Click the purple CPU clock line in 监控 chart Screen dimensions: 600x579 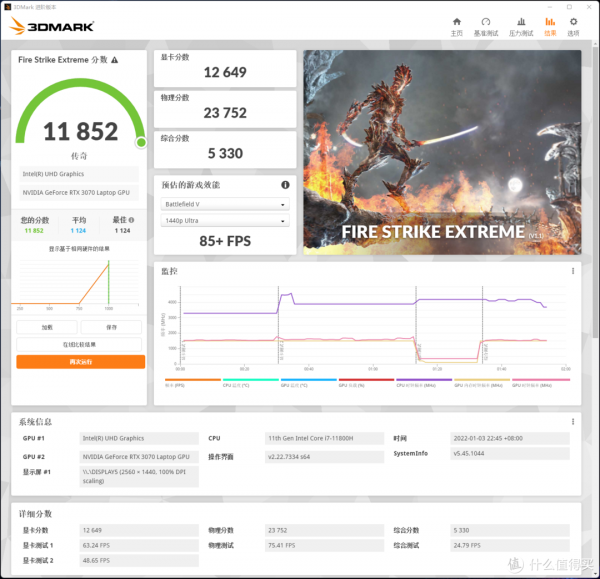tap(352, 304)
